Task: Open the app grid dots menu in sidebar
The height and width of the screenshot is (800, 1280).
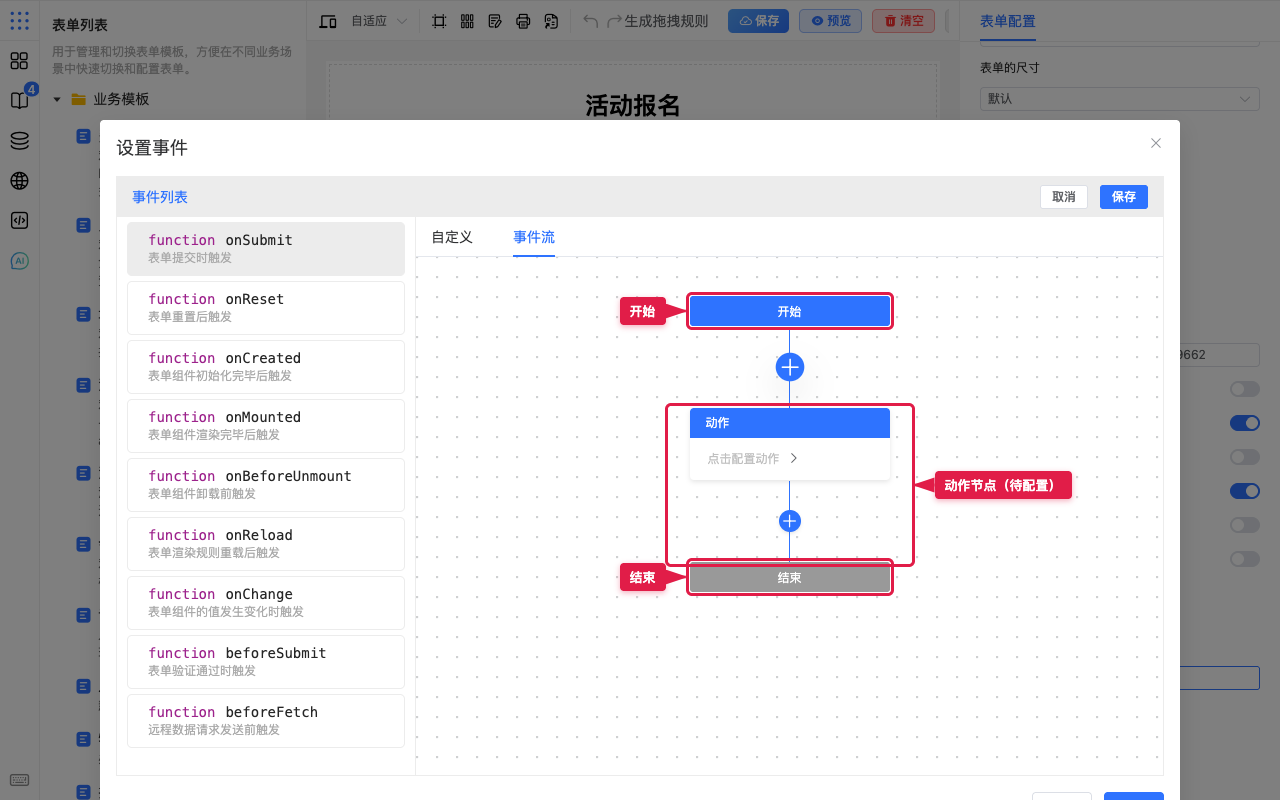Action: point(19,21)
